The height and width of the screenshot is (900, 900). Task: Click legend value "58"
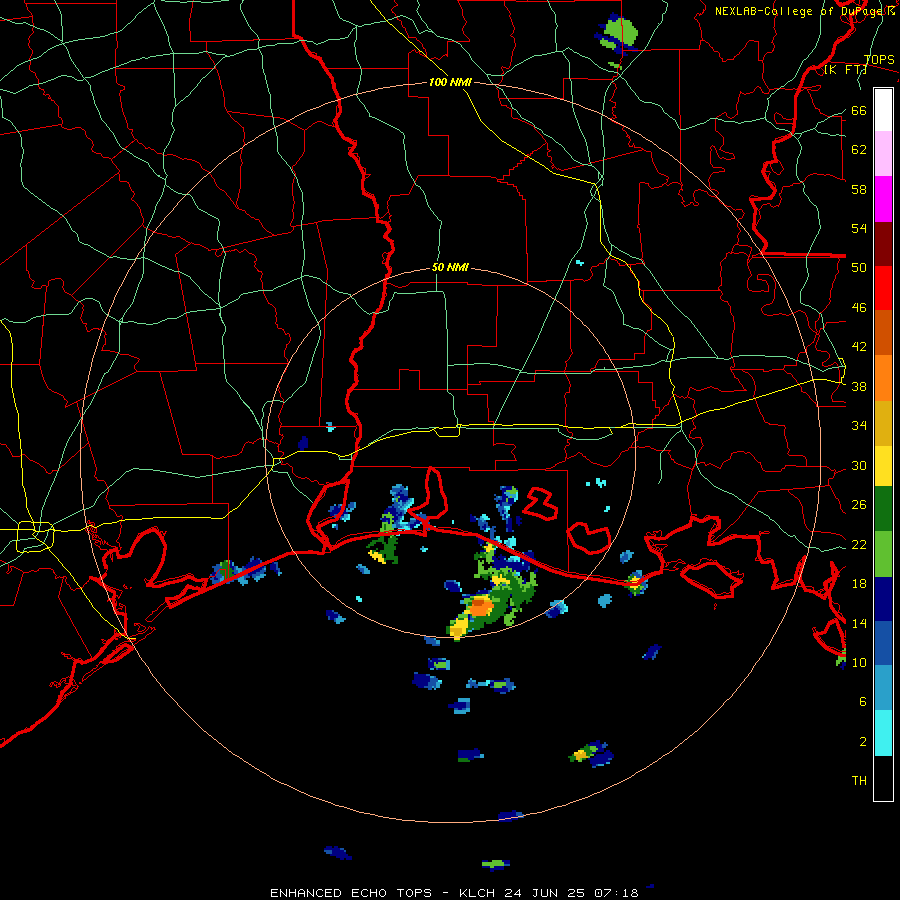[x=859, y=189]
